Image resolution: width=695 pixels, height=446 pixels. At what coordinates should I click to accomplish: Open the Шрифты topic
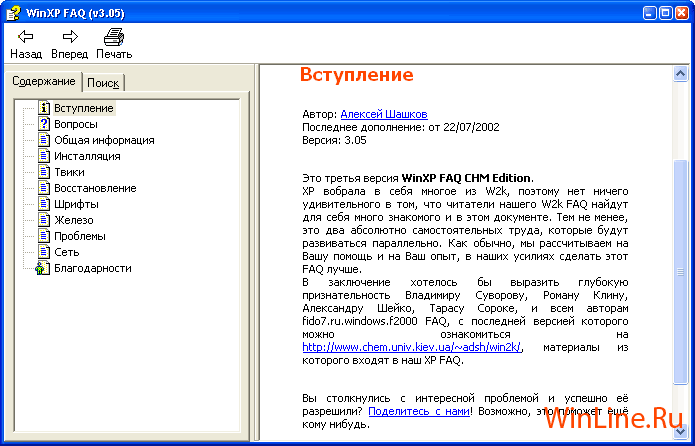click(76, 204)
